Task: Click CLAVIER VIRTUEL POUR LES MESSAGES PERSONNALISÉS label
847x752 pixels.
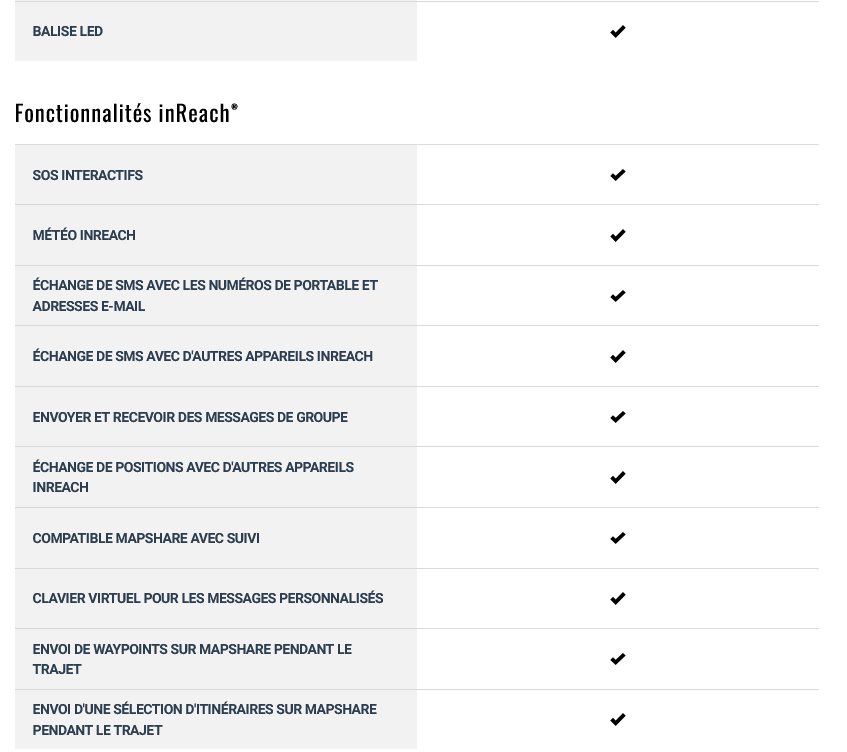Action: (208, 599)
